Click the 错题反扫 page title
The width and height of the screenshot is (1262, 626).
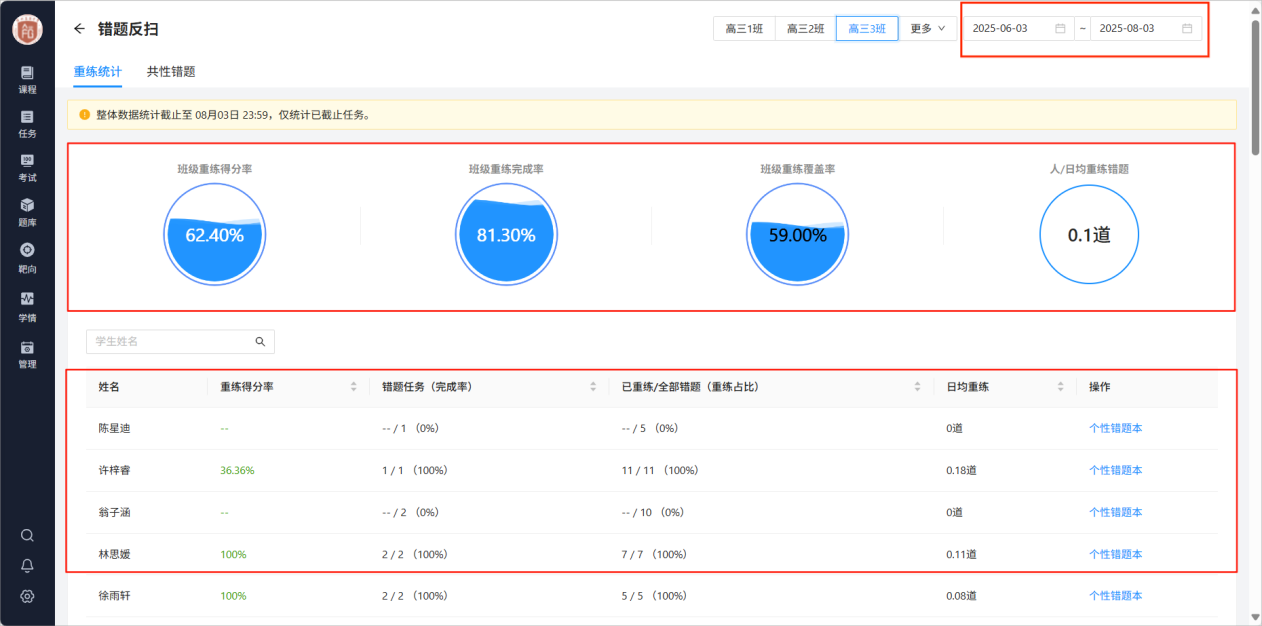pyautogui.click(x=128, y=29)
